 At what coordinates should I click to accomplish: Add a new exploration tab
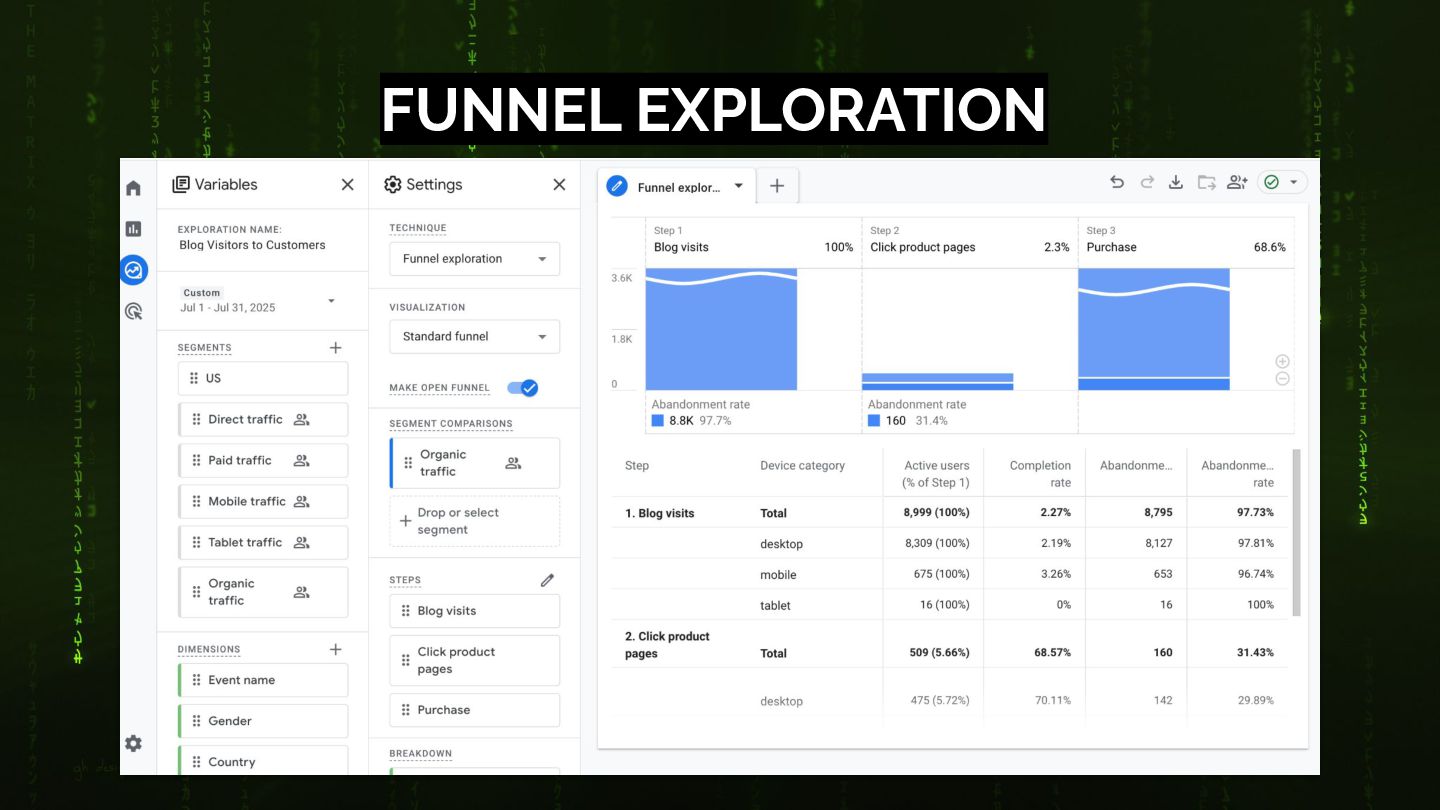pos(777,186)
